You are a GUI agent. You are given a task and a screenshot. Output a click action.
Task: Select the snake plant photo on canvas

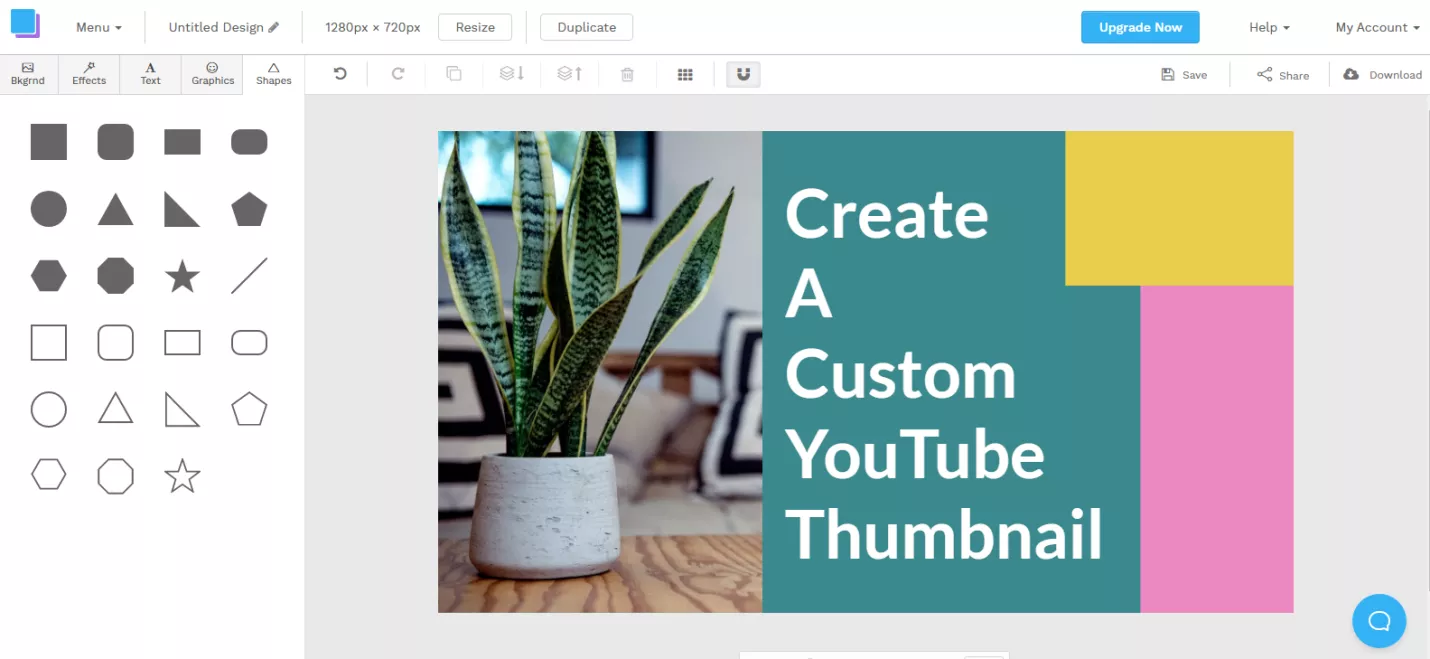tap(600, 372)
